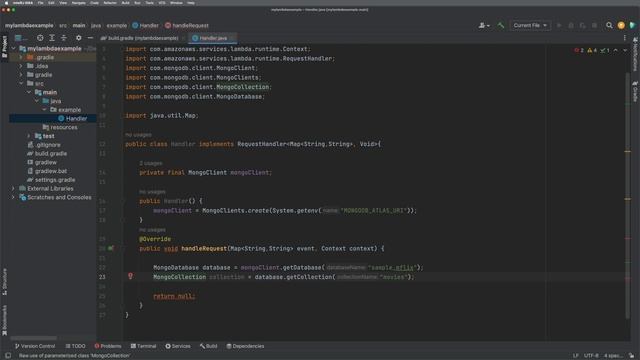Click the errors count indicator in editor
Screen dimensions: 640x360
click(579, 50)
